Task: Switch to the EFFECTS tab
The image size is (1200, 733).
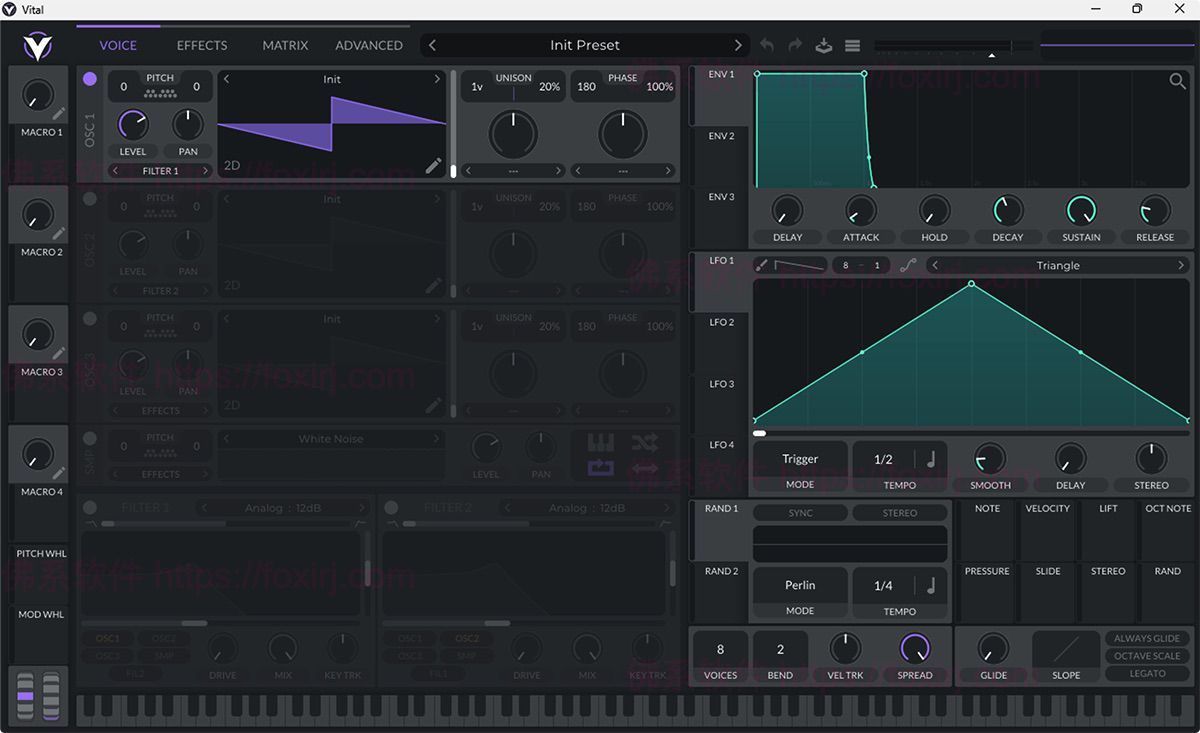Action: coord(201,45)
